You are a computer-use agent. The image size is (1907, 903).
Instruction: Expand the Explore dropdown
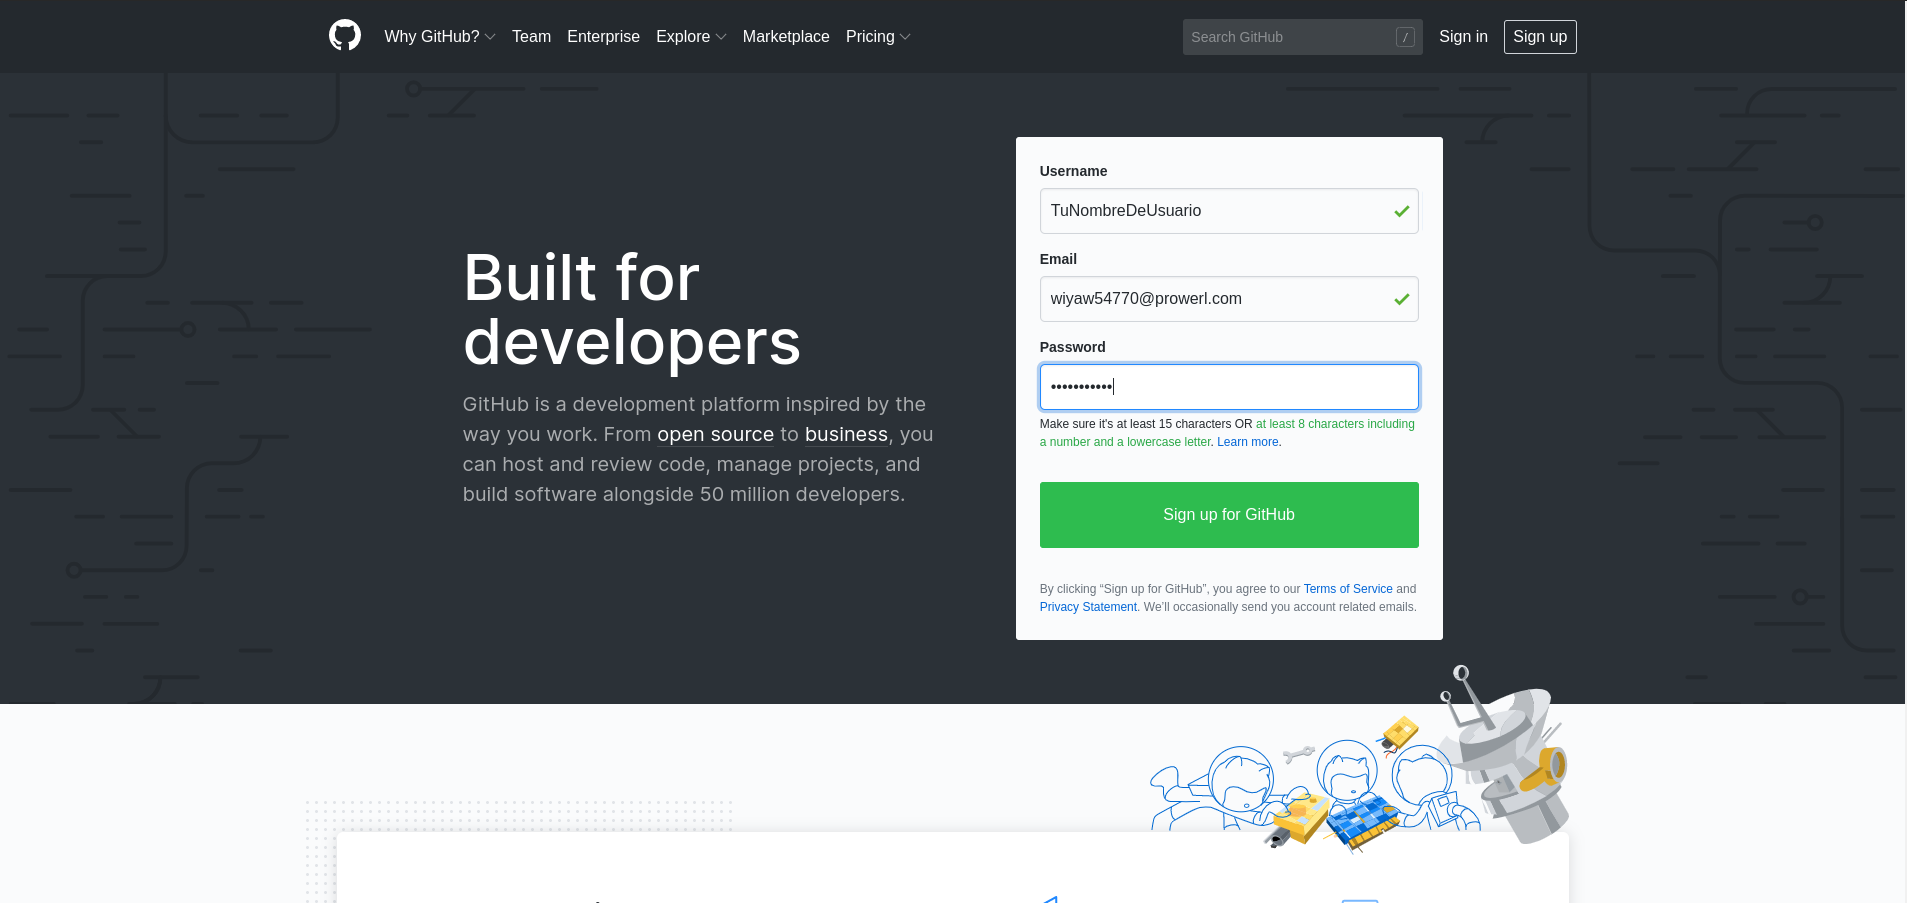coord(691,37)
